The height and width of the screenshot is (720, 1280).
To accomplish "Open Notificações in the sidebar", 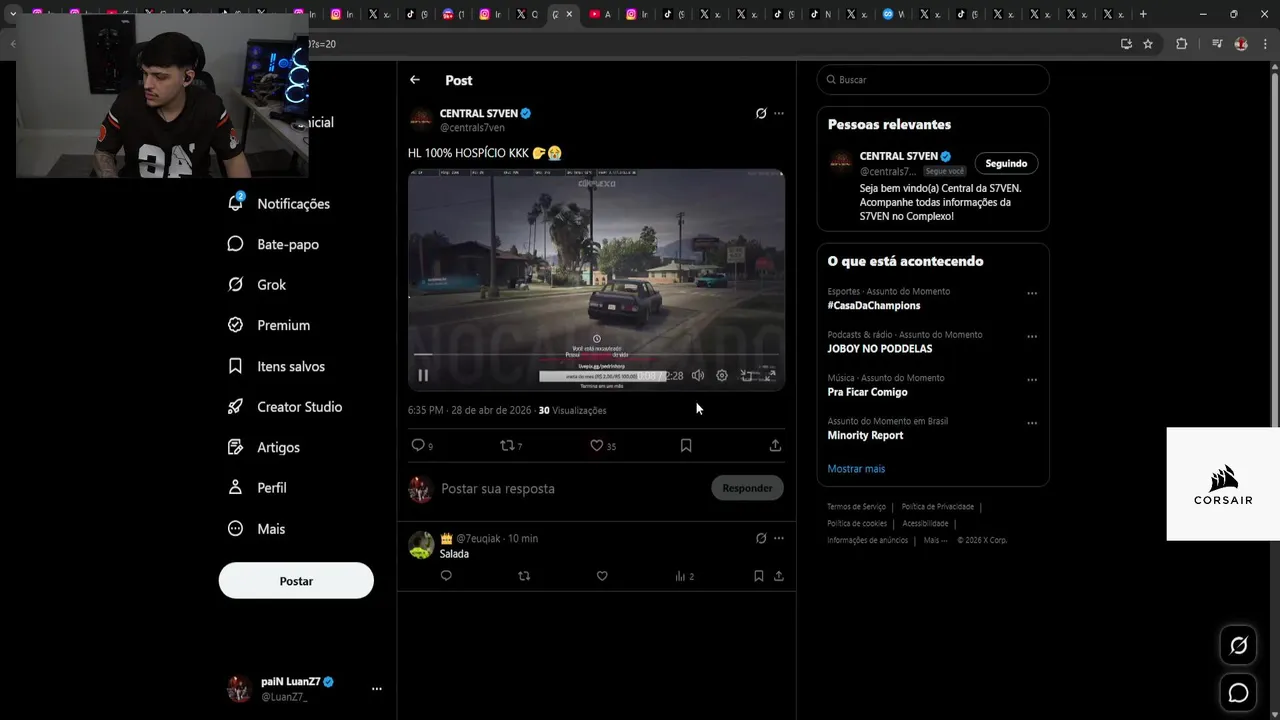I will pyautogui.click(x=280, y=203).
